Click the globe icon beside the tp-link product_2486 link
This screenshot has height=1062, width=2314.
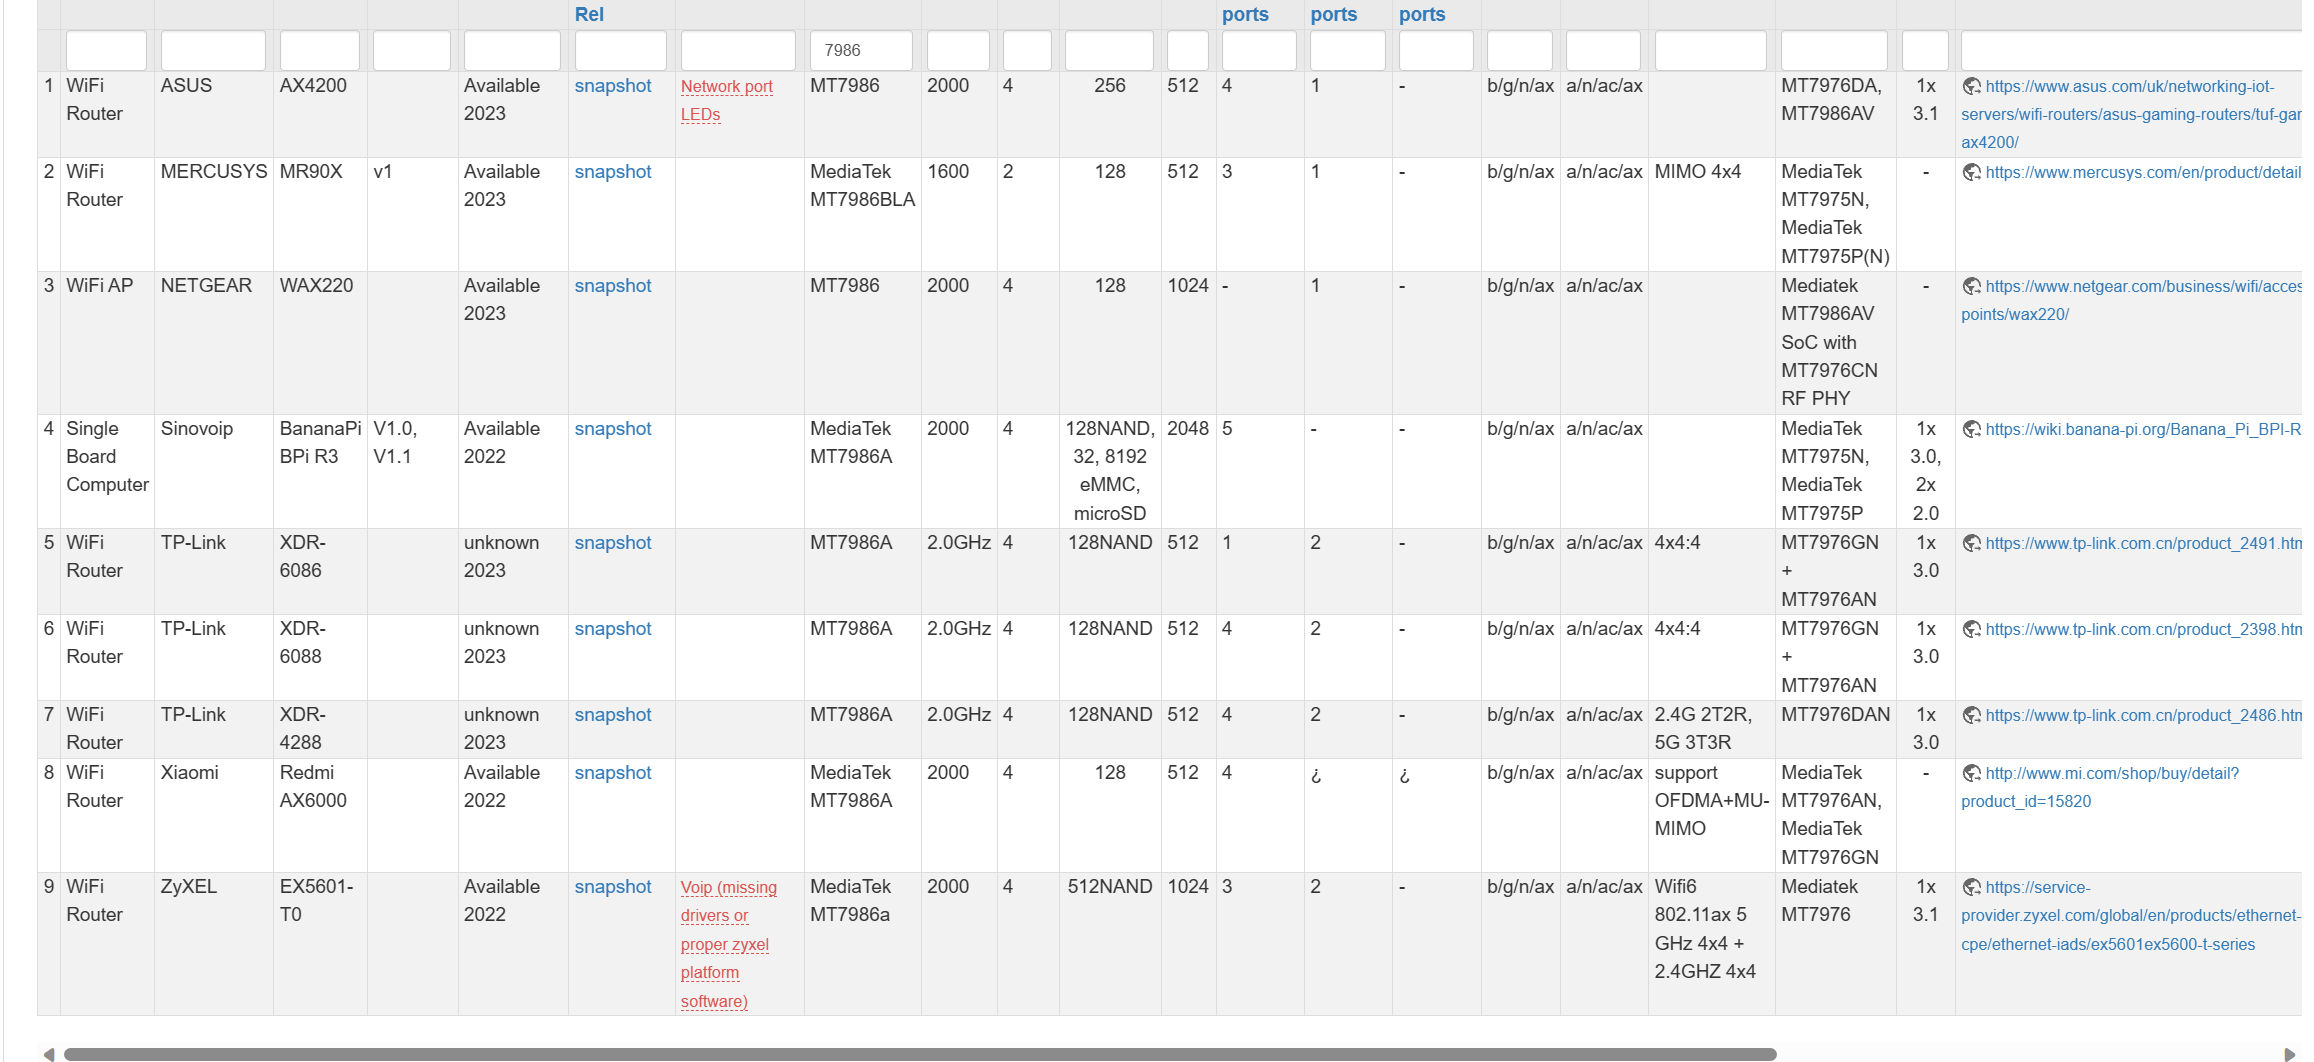coord(1971,716)
